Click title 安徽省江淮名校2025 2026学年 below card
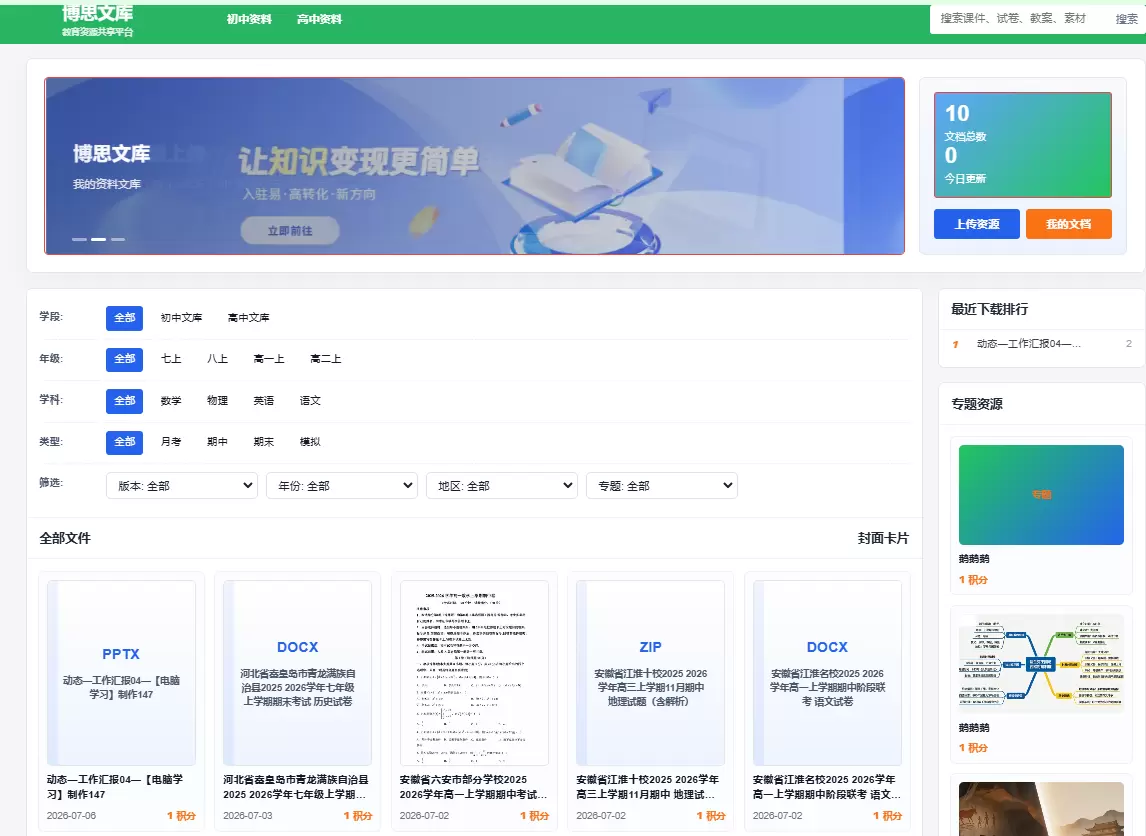Viewport: 1146px width, 836px height. [827, 787]
